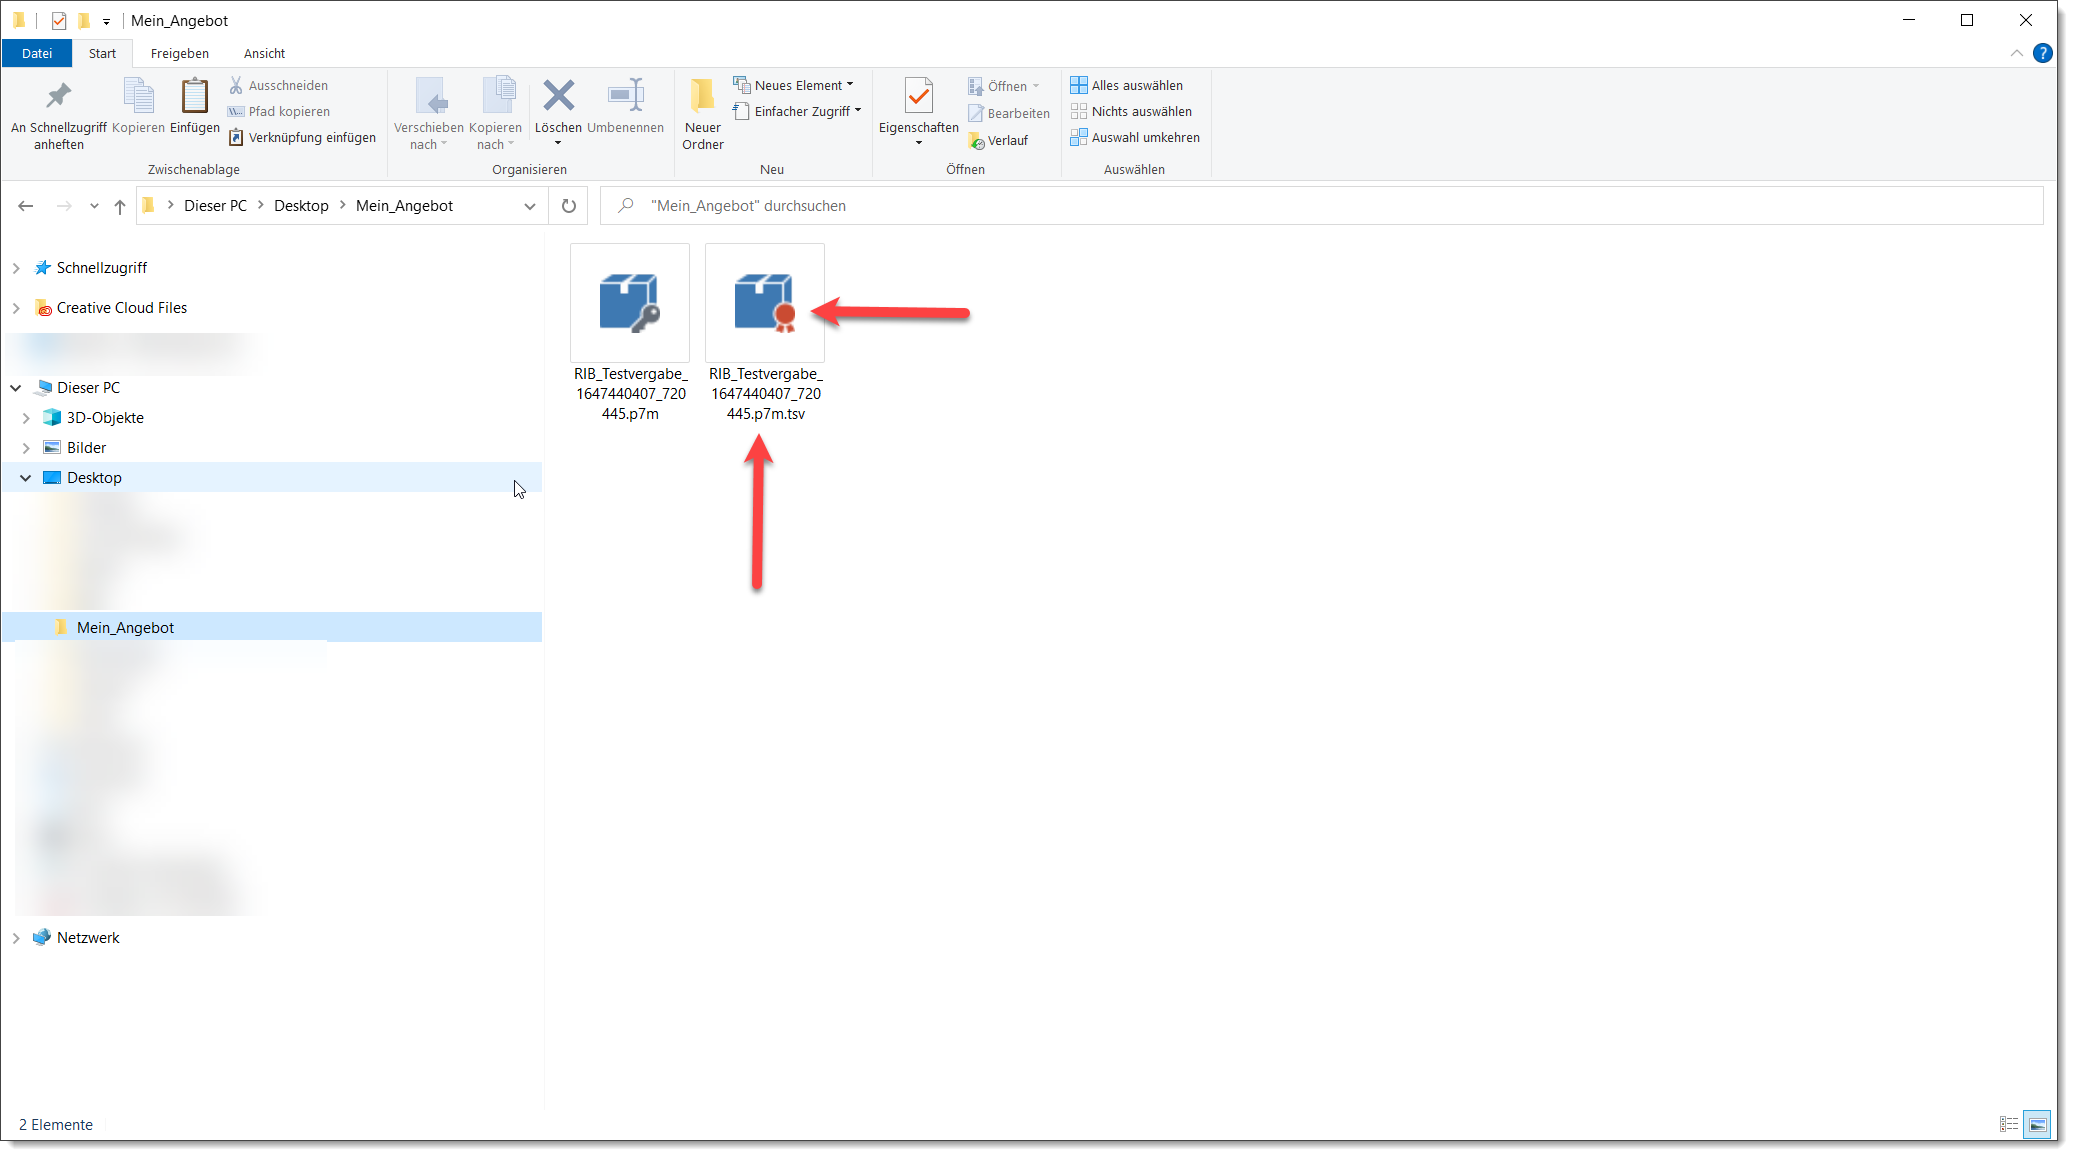Image resolution: width=2073 pixels, height=1156 pixels.
Task: Click Bearbeiten in the ribbon
Action: tap(1009, 114)
